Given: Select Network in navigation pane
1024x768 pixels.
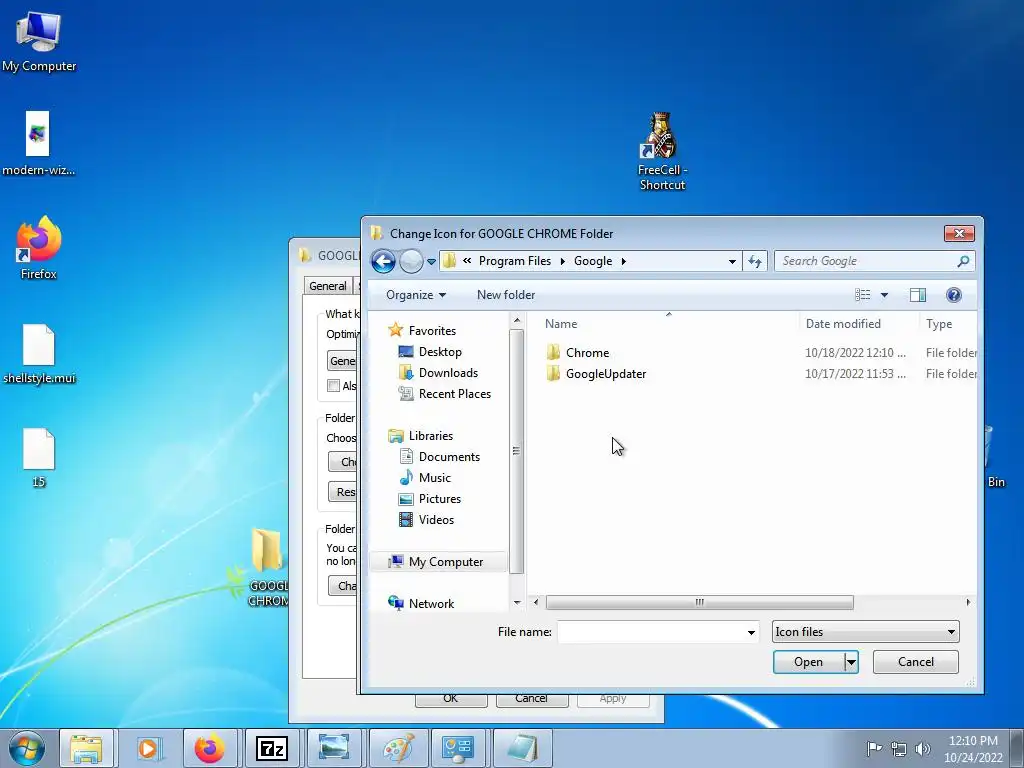Looking at the screenshot, I should pos(431,603).
